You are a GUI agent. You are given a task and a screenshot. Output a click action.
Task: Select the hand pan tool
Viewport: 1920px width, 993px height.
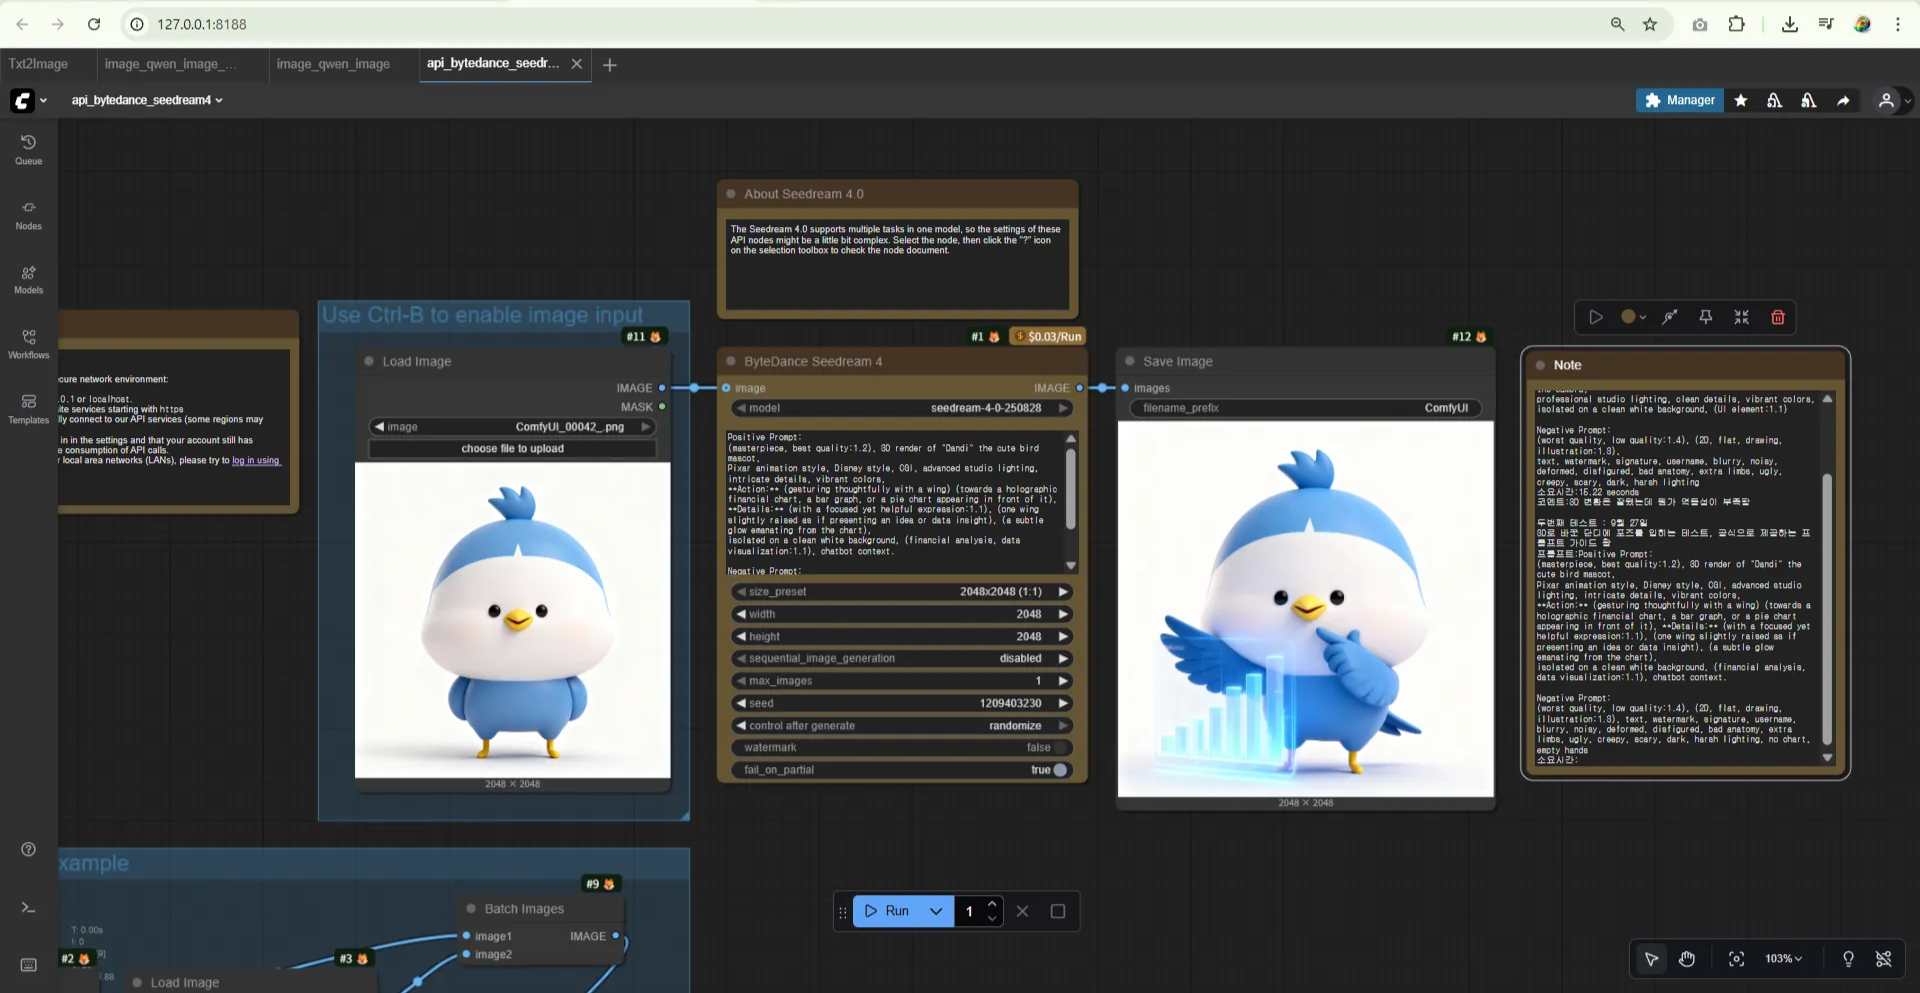pyautogui.click(x=1687, y=959)
